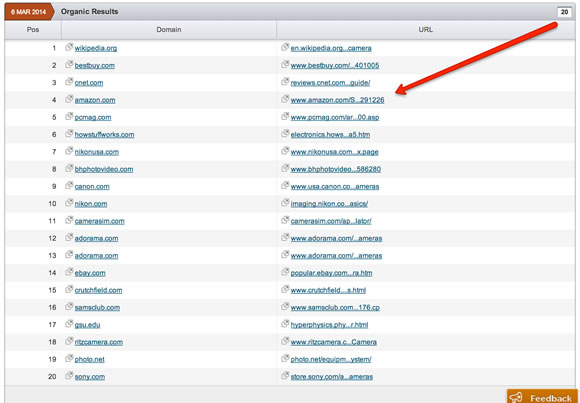Follow the www.bhphotovideo...586280 URL link
This screenshot has width=580, height=403.
tap(336, 169)
